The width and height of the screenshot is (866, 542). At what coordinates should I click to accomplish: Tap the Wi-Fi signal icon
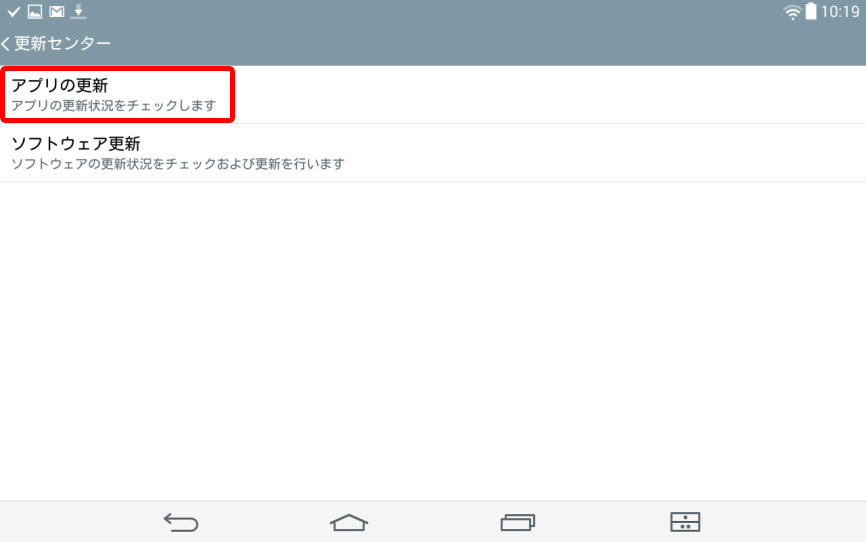[x=793, y=12]
